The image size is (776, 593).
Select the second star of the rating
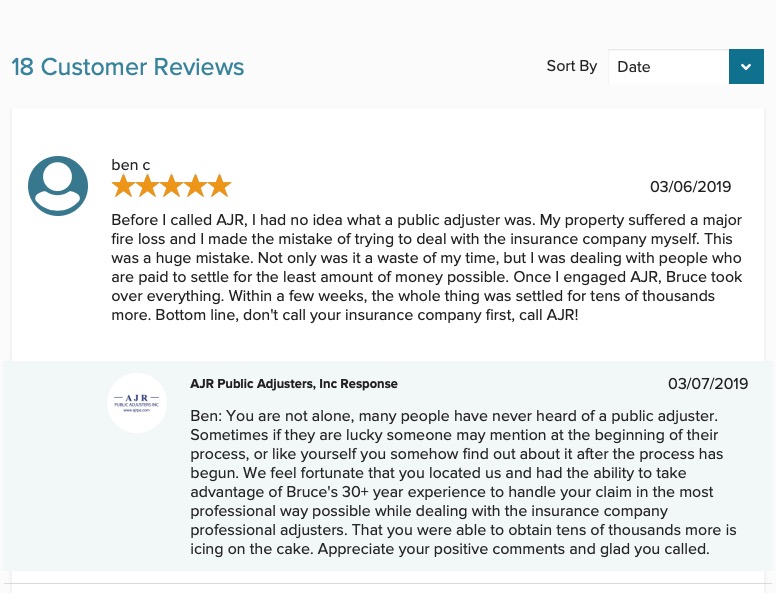click(x=147, y=186)
